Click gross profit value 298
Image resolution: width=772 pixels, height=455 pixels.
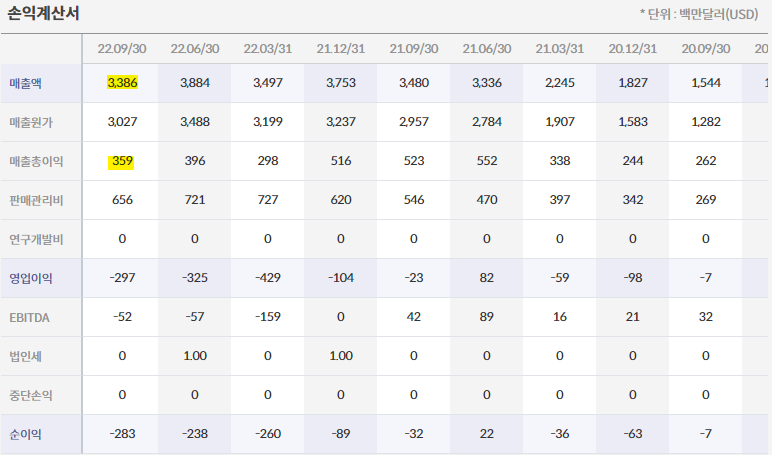pos(268,161)
